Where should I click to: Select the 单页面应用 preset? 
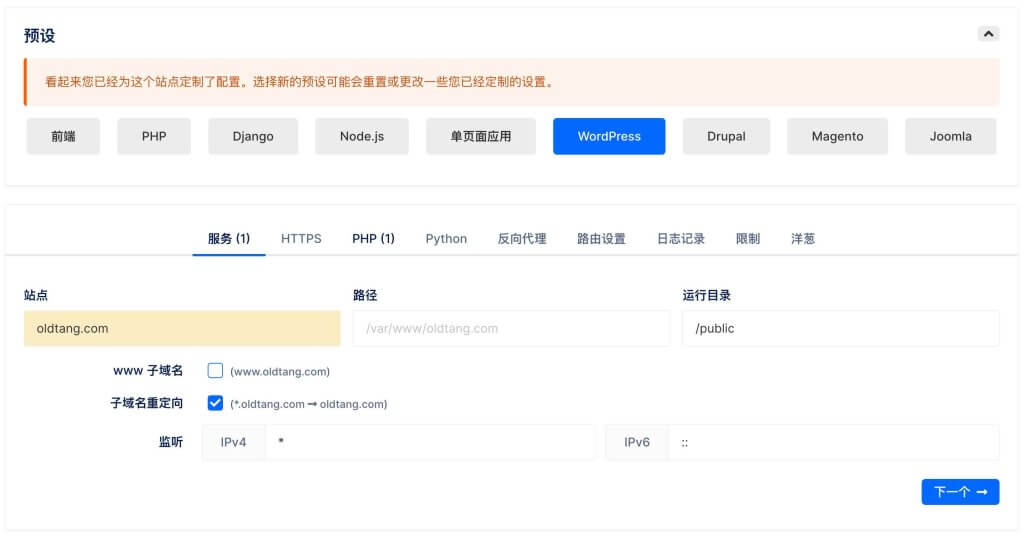(x=481, y=136)
